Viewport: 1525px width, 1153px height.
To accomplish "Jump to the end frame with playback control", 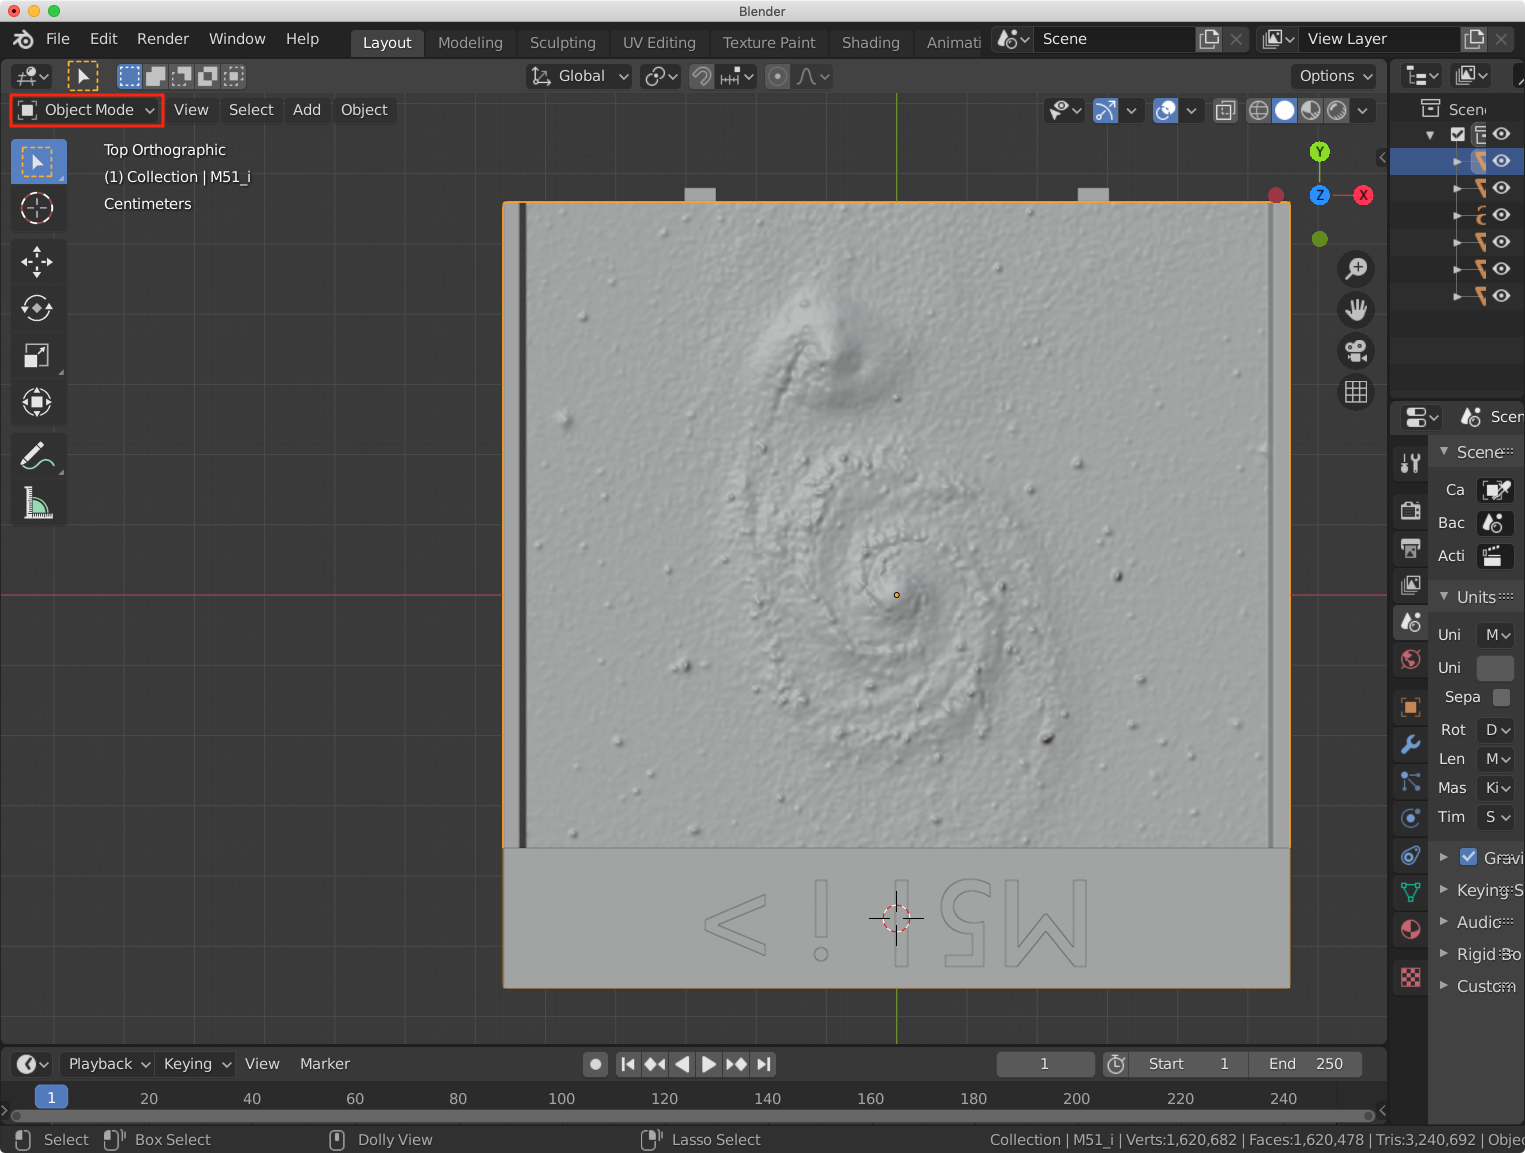I will pyautogui.click(x=763, y=1064).
